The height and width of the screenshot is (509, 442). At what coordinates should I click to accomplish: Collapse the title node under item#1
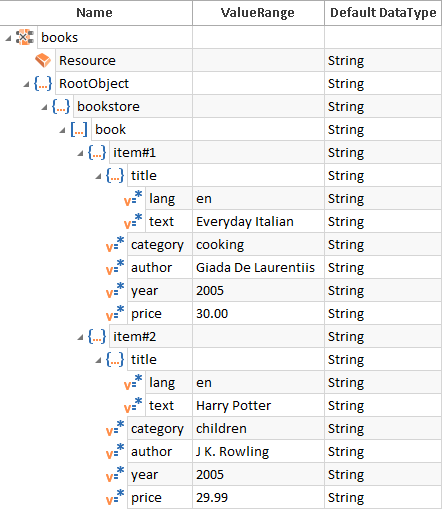pyautogui.click(x=98, y=176)
